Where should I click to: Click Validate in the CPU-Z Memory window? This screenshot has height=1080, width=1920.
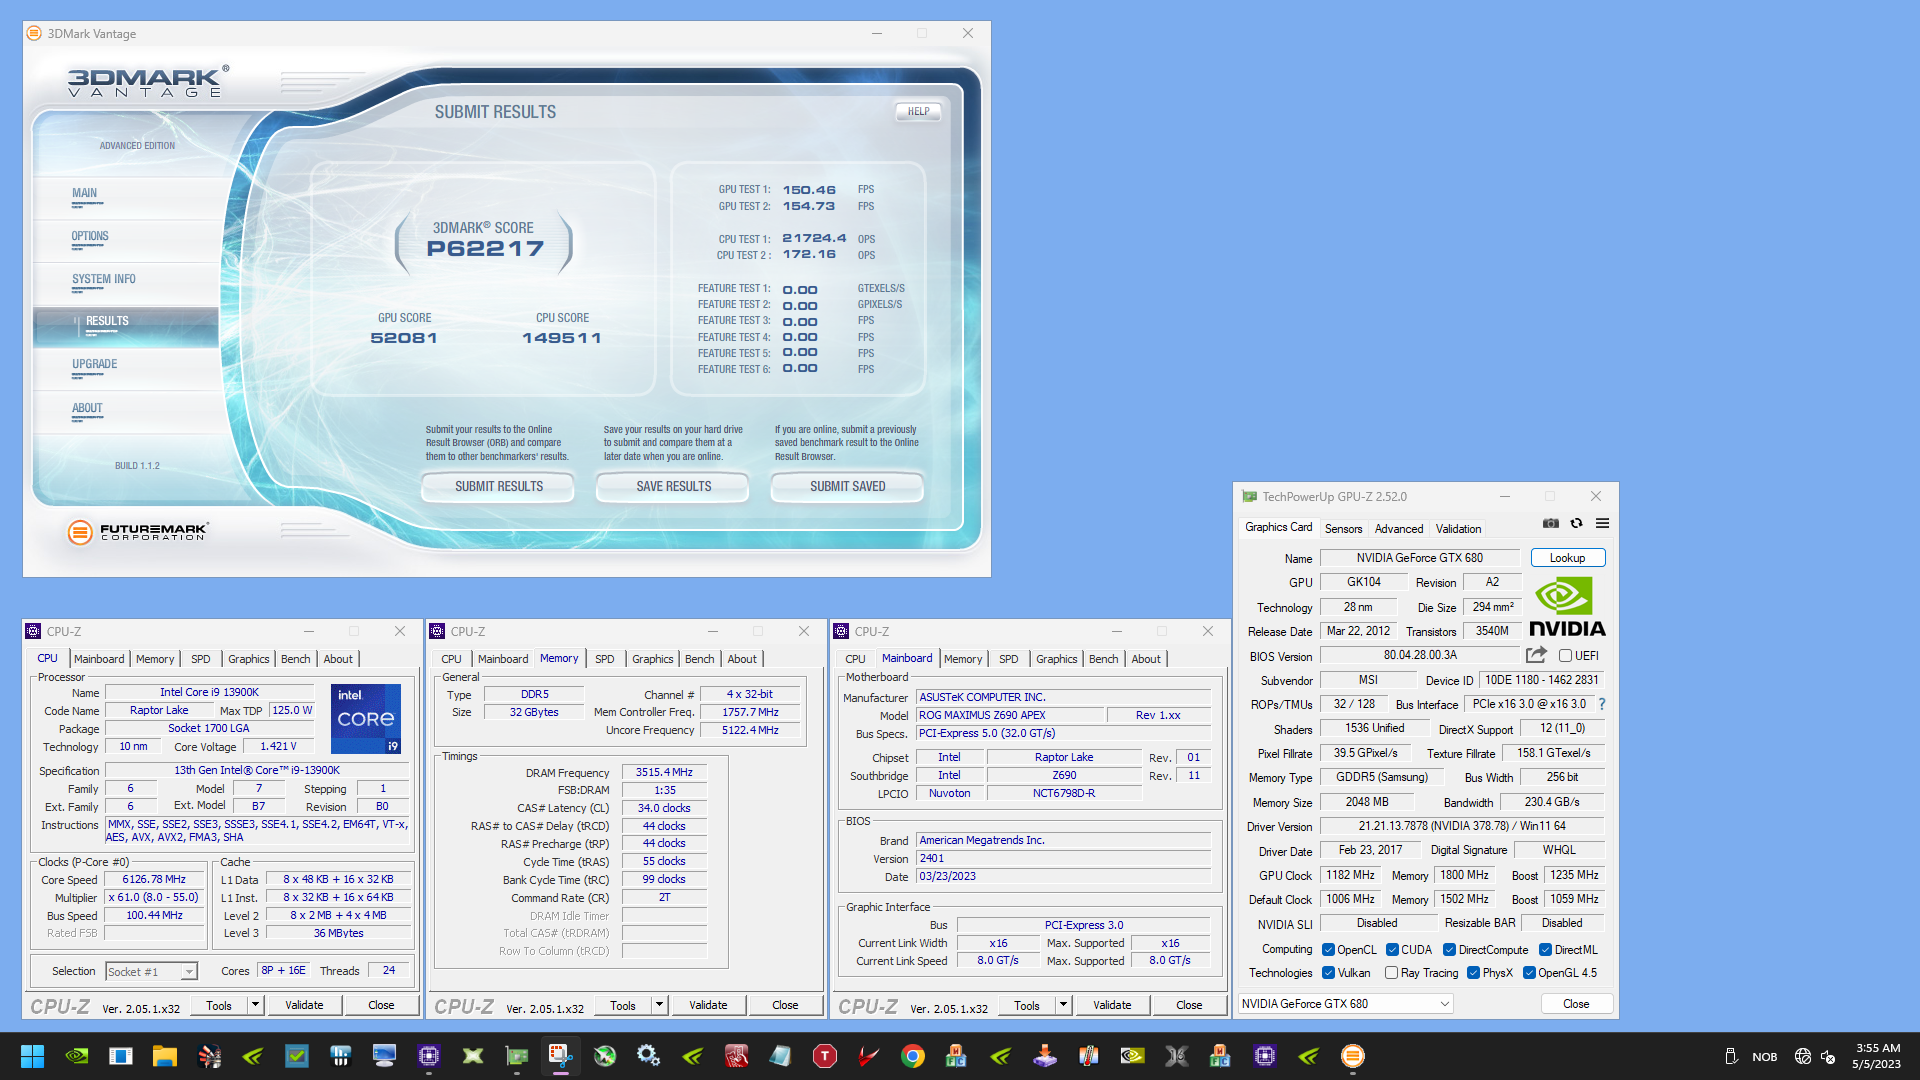coord(708,1005)
